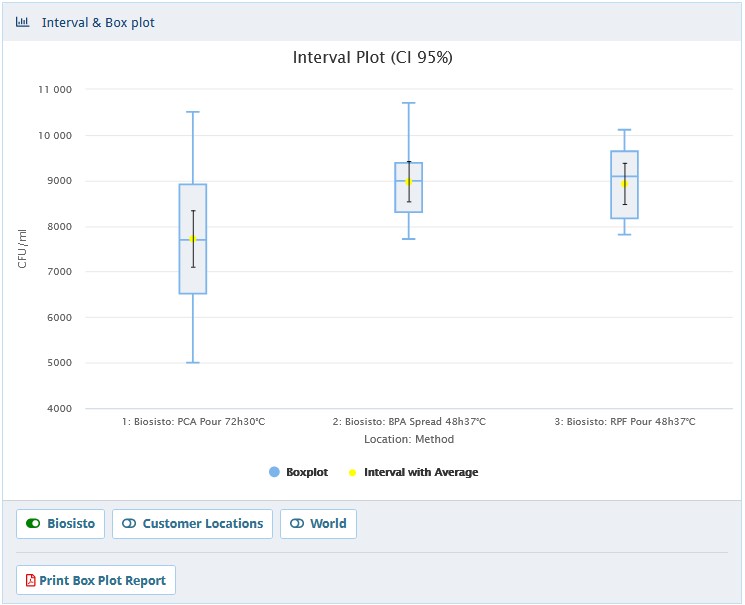Click the Location: Method axis label
Screen dimensions: 745x605
(408, 439)
